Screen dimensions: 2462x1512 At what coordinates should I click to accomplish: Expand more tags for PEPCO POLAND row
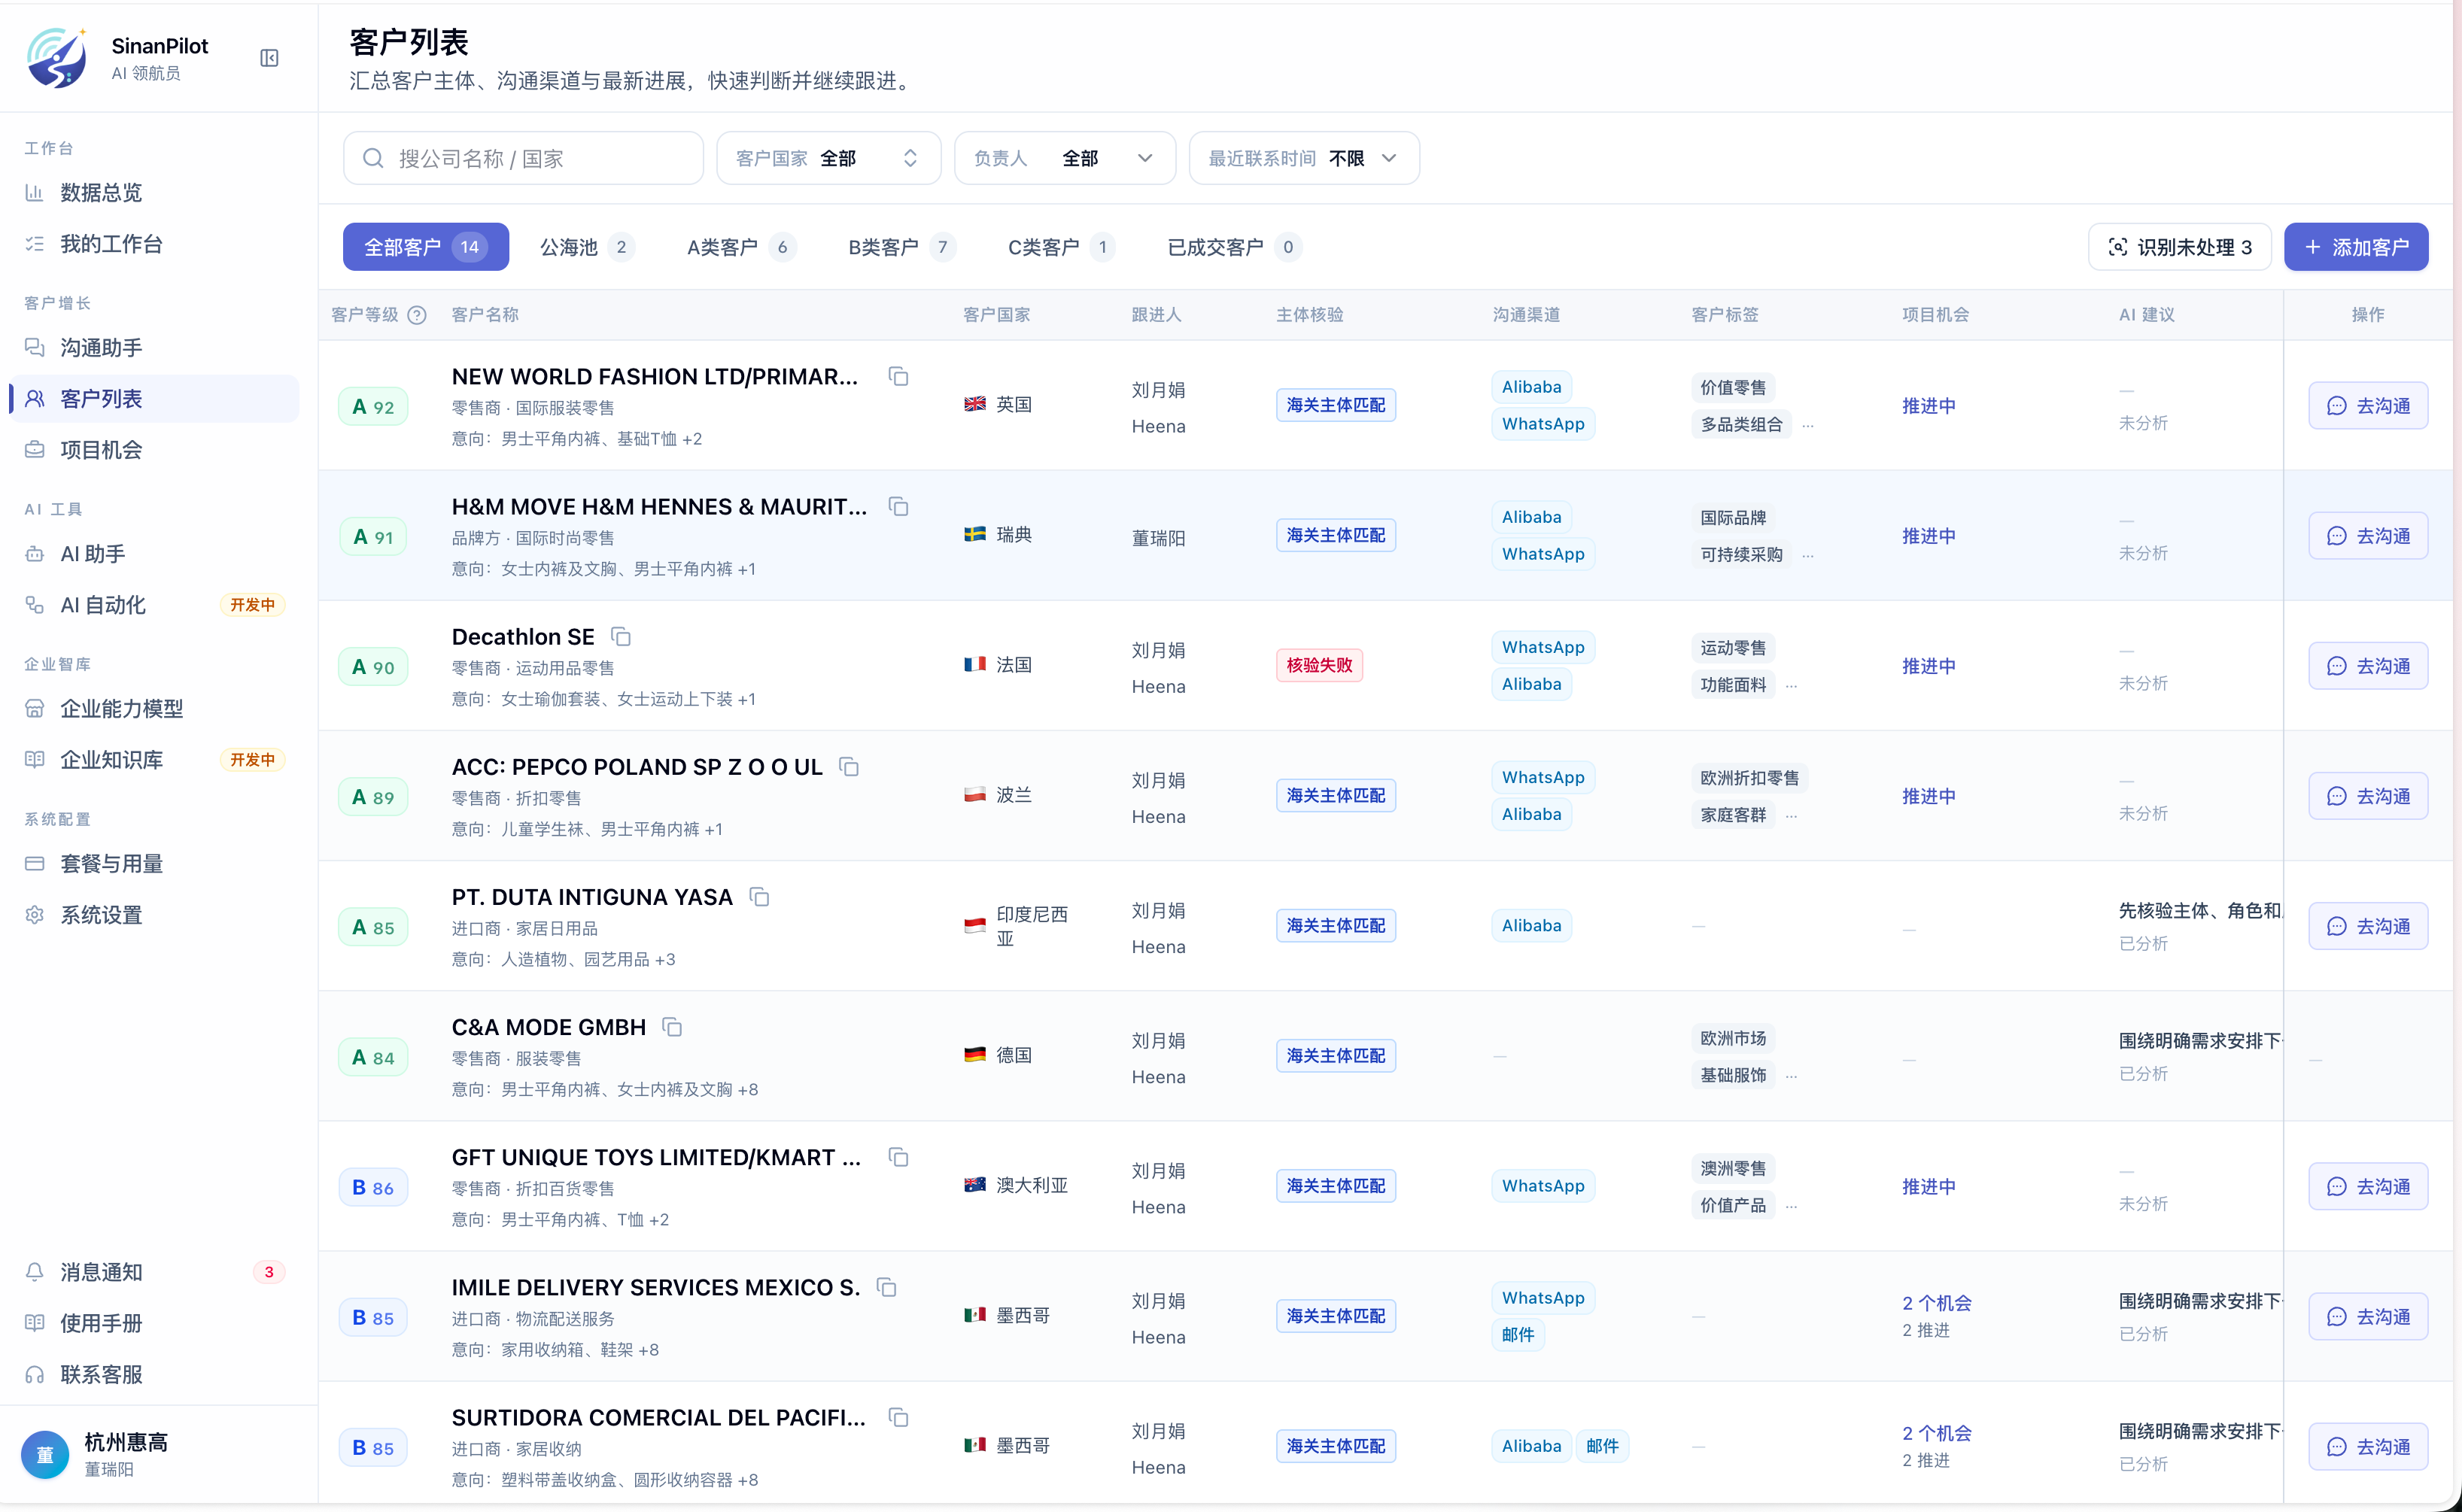[1791, 815]
